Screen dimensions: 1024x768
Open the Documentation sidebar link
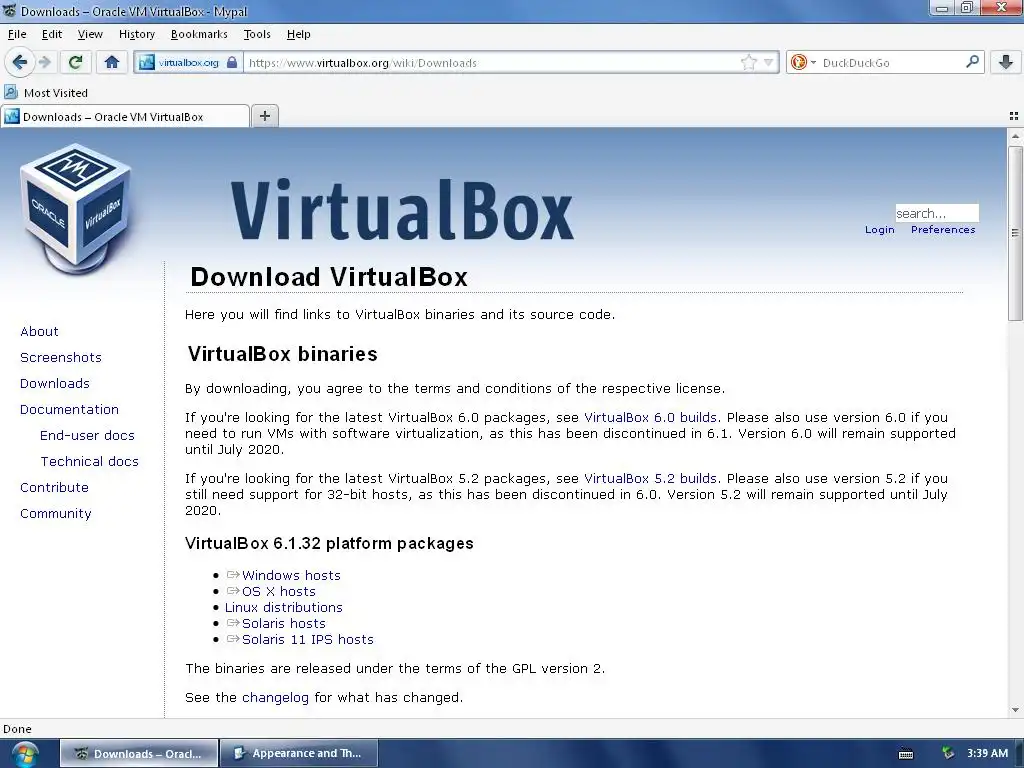point(69,409)
